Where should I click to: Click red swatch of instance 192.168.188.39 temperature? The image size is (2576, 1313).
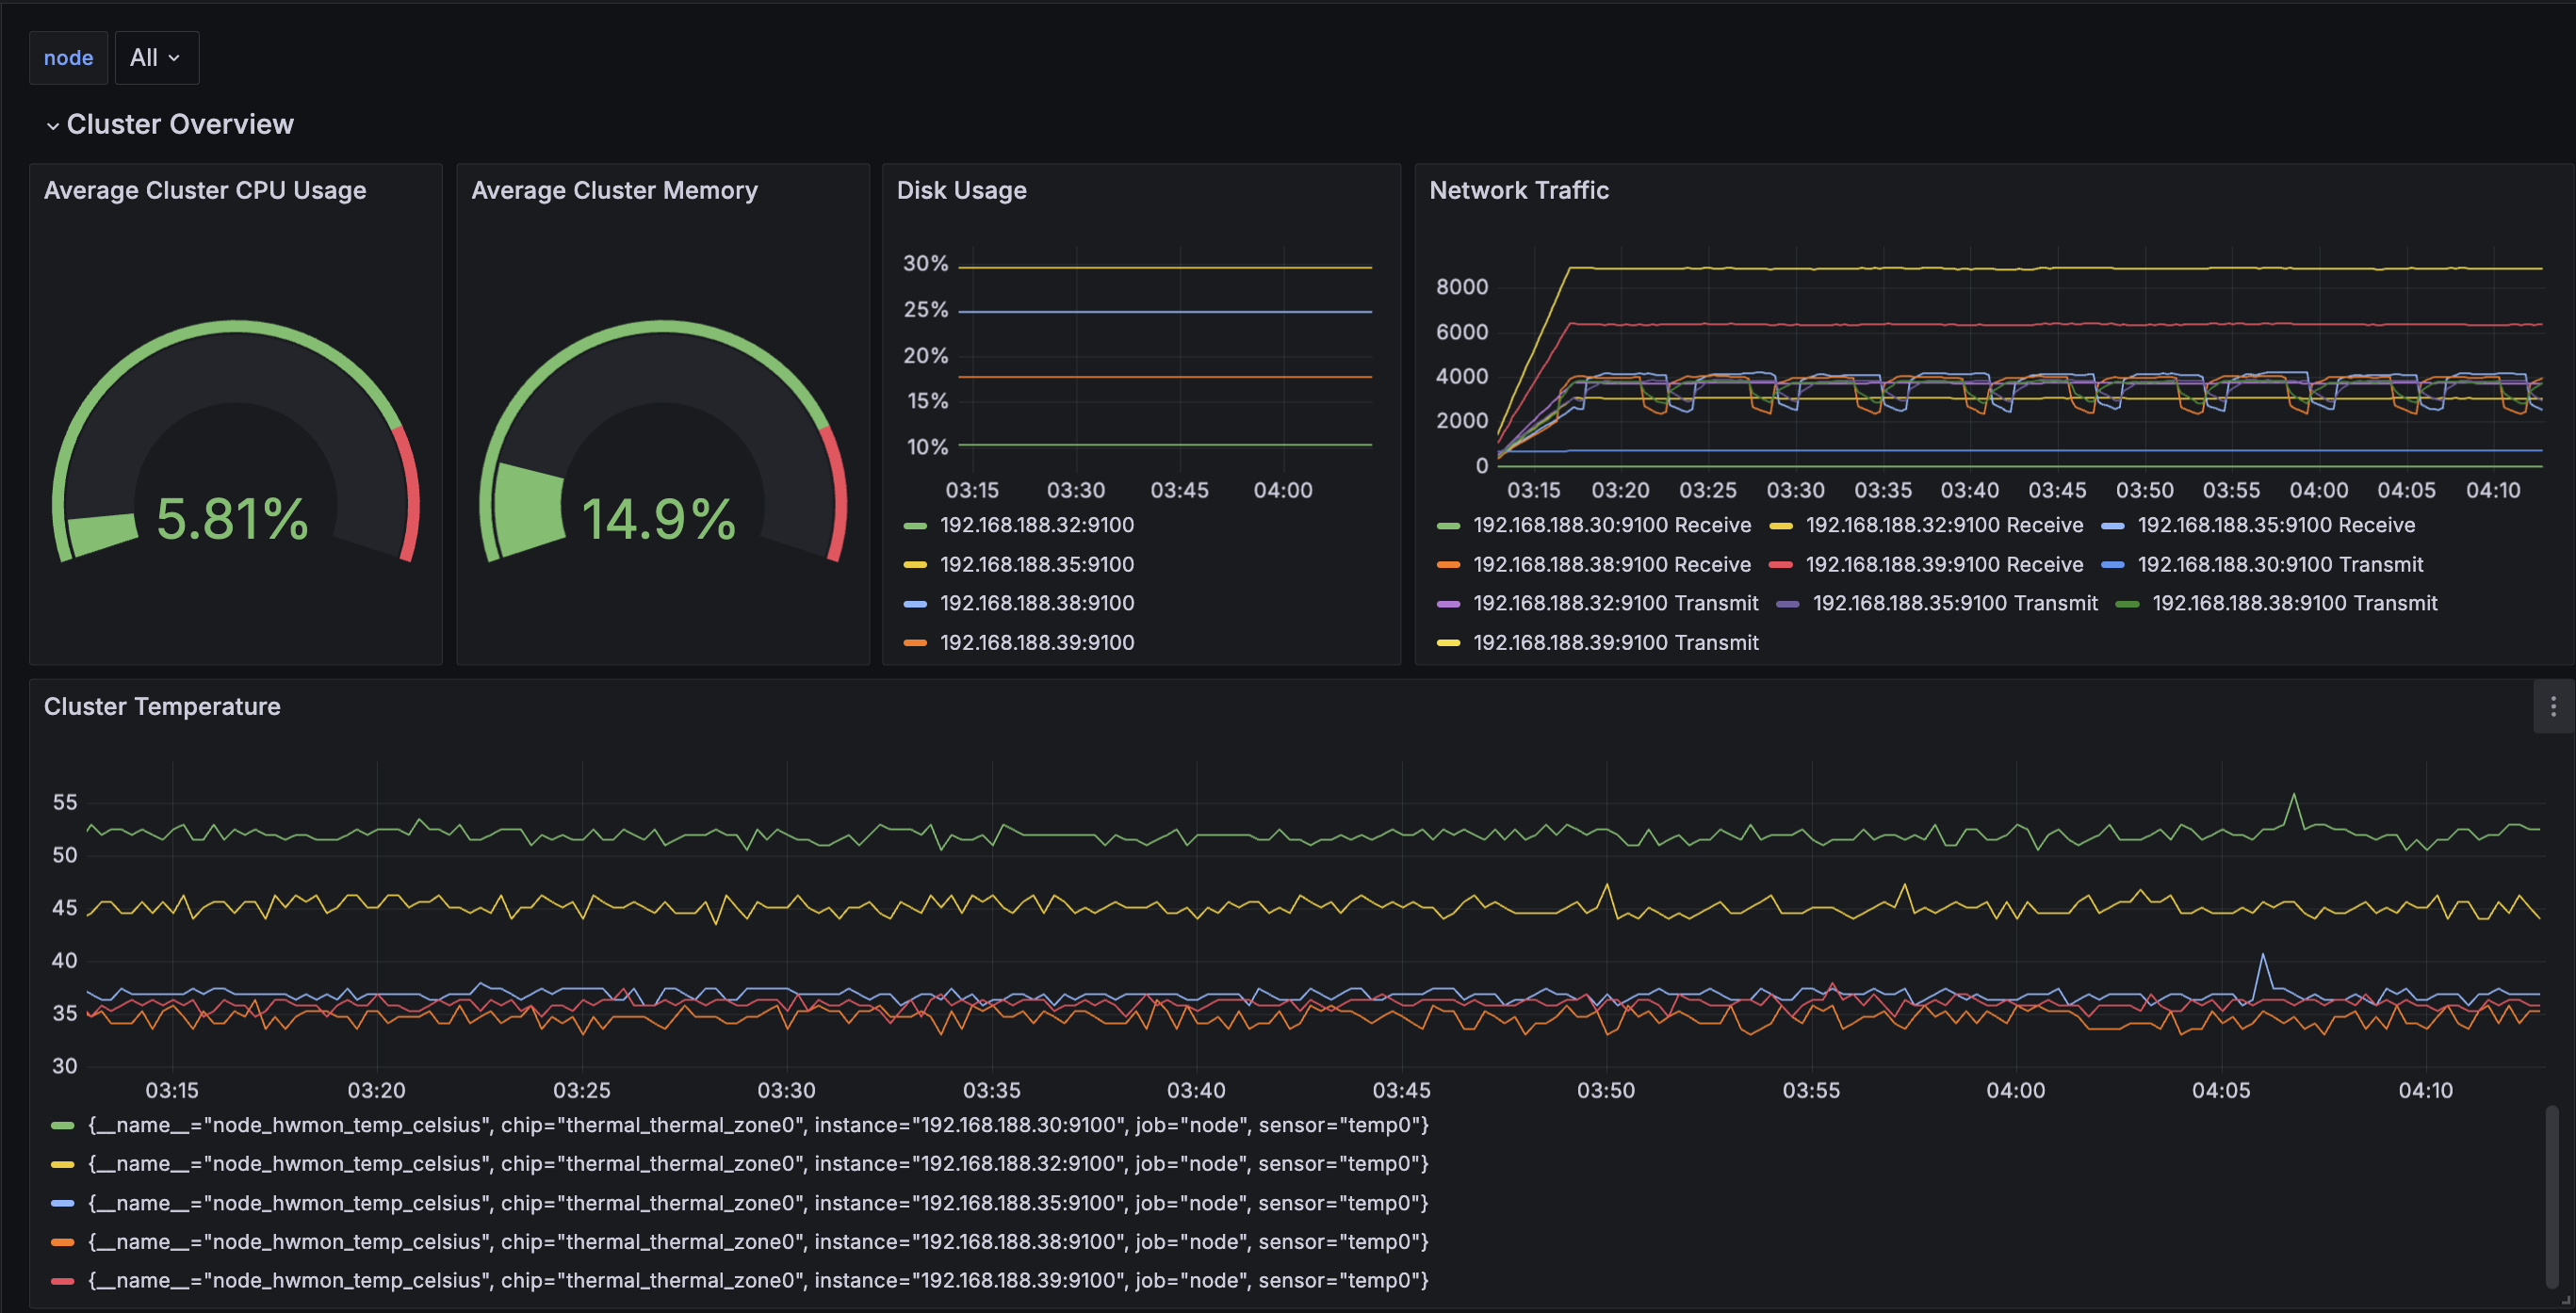point(62,1281)
